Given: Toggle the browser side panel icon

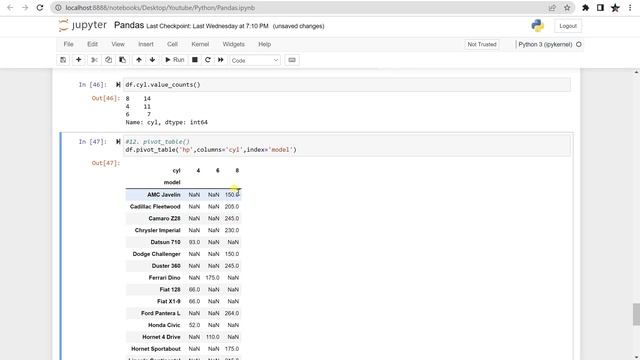Looking at the screenshot, I should coord(600,8).
